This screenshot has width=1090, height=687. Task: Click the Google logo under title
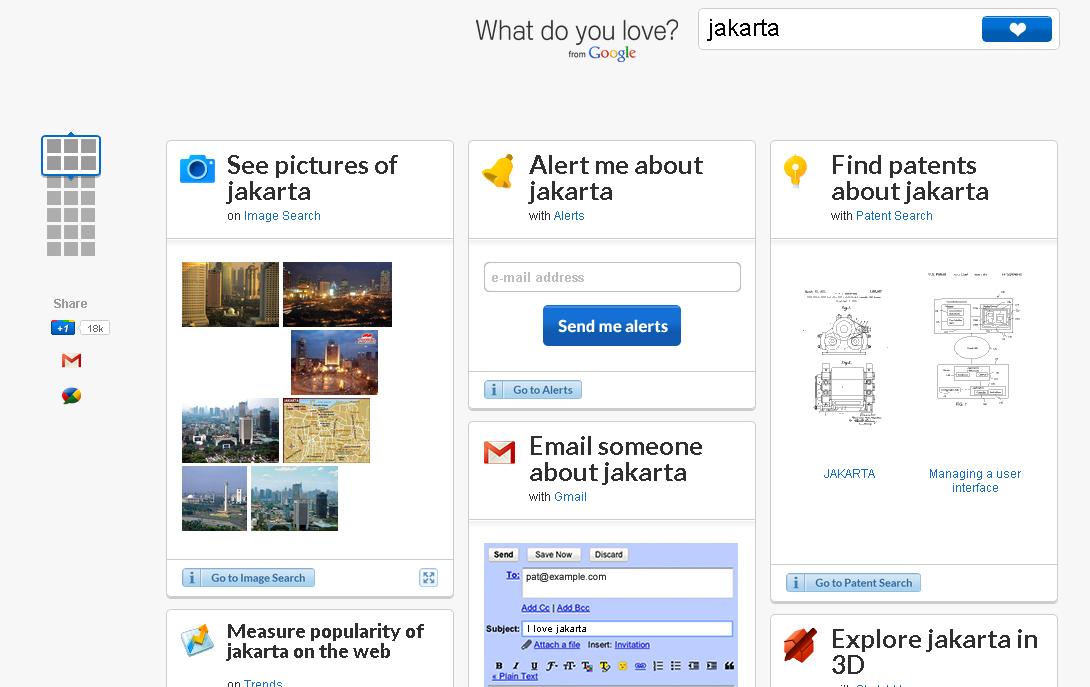pos(612,53)
